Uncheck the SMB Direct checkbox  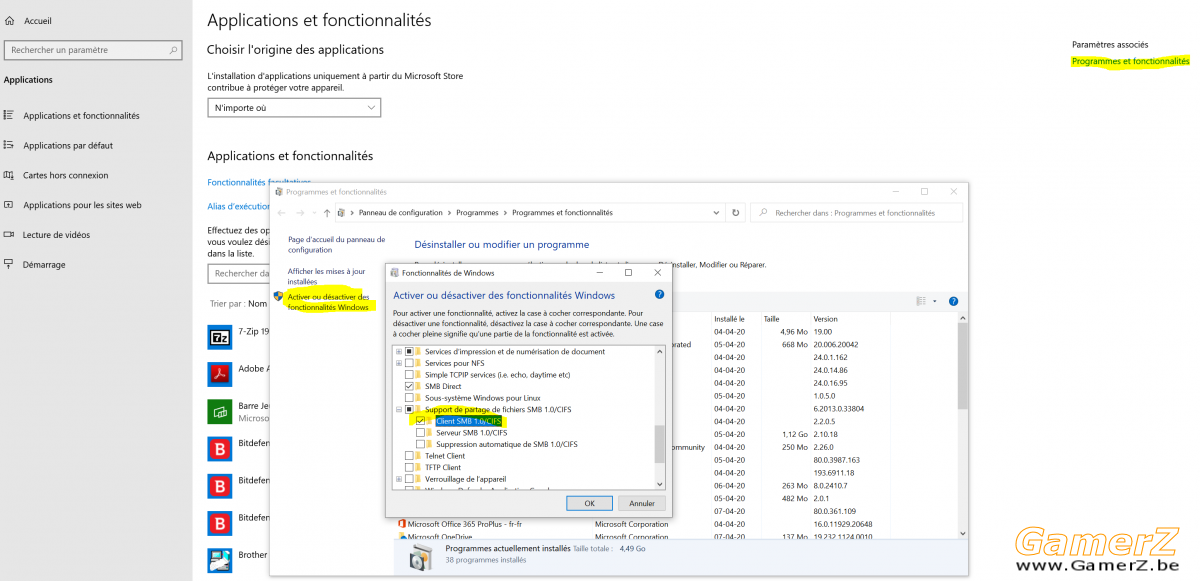[x=409, y=386]
